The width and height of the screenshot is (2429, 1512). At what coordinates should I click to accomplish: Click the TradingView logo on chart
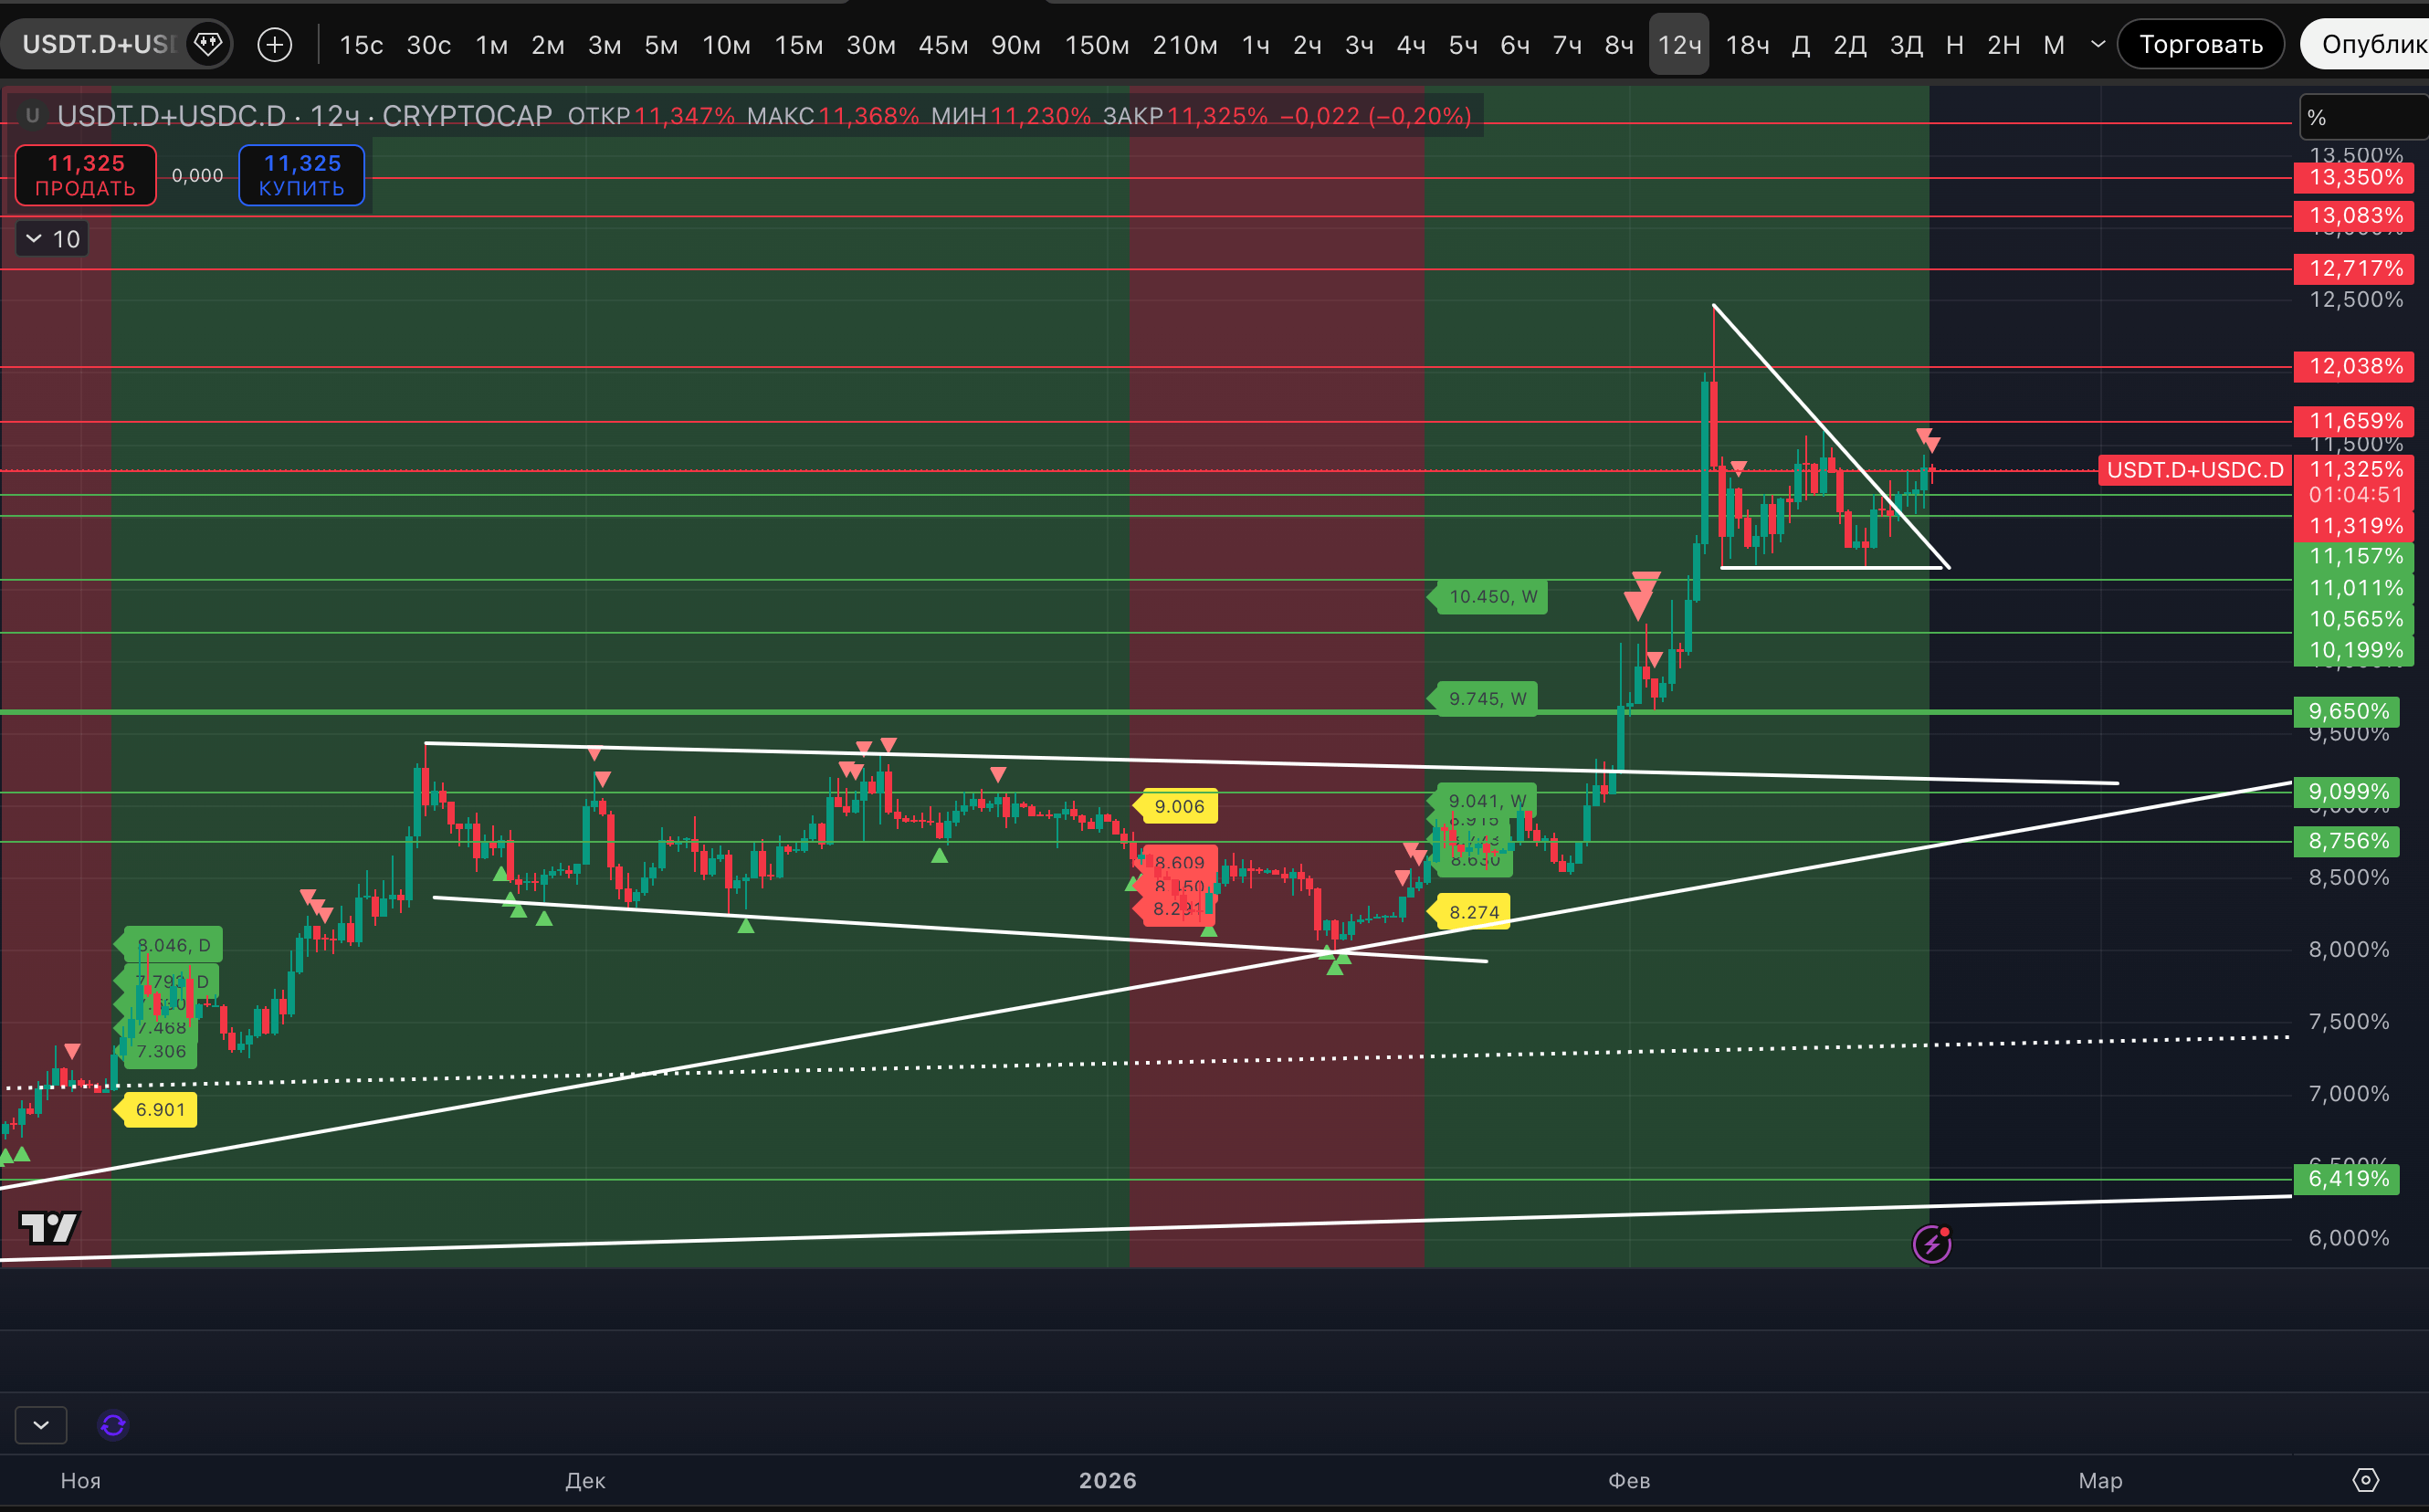point(49,1228)
